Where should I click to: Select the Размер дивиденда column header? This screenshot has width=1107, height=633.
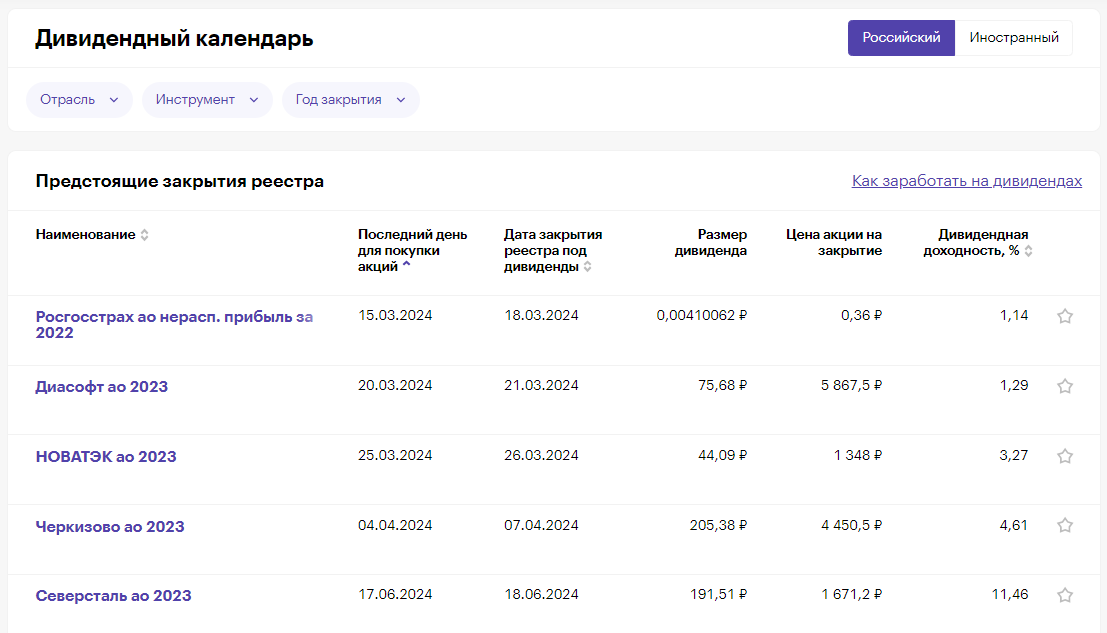coord(710,242)
